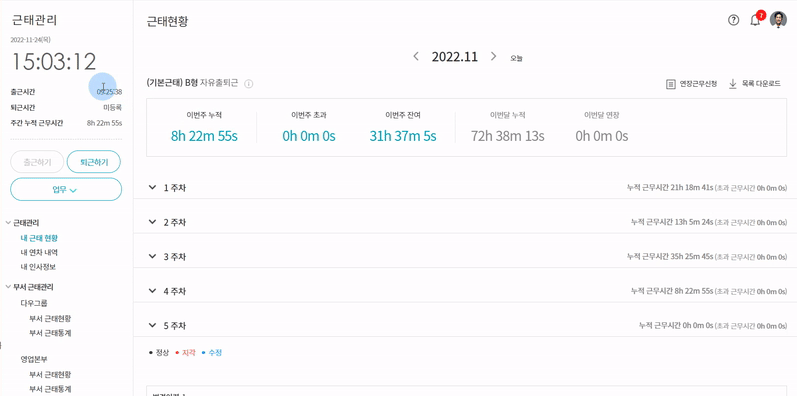
Task: Open the user profile avatar
Action: (x=778, y=19)
